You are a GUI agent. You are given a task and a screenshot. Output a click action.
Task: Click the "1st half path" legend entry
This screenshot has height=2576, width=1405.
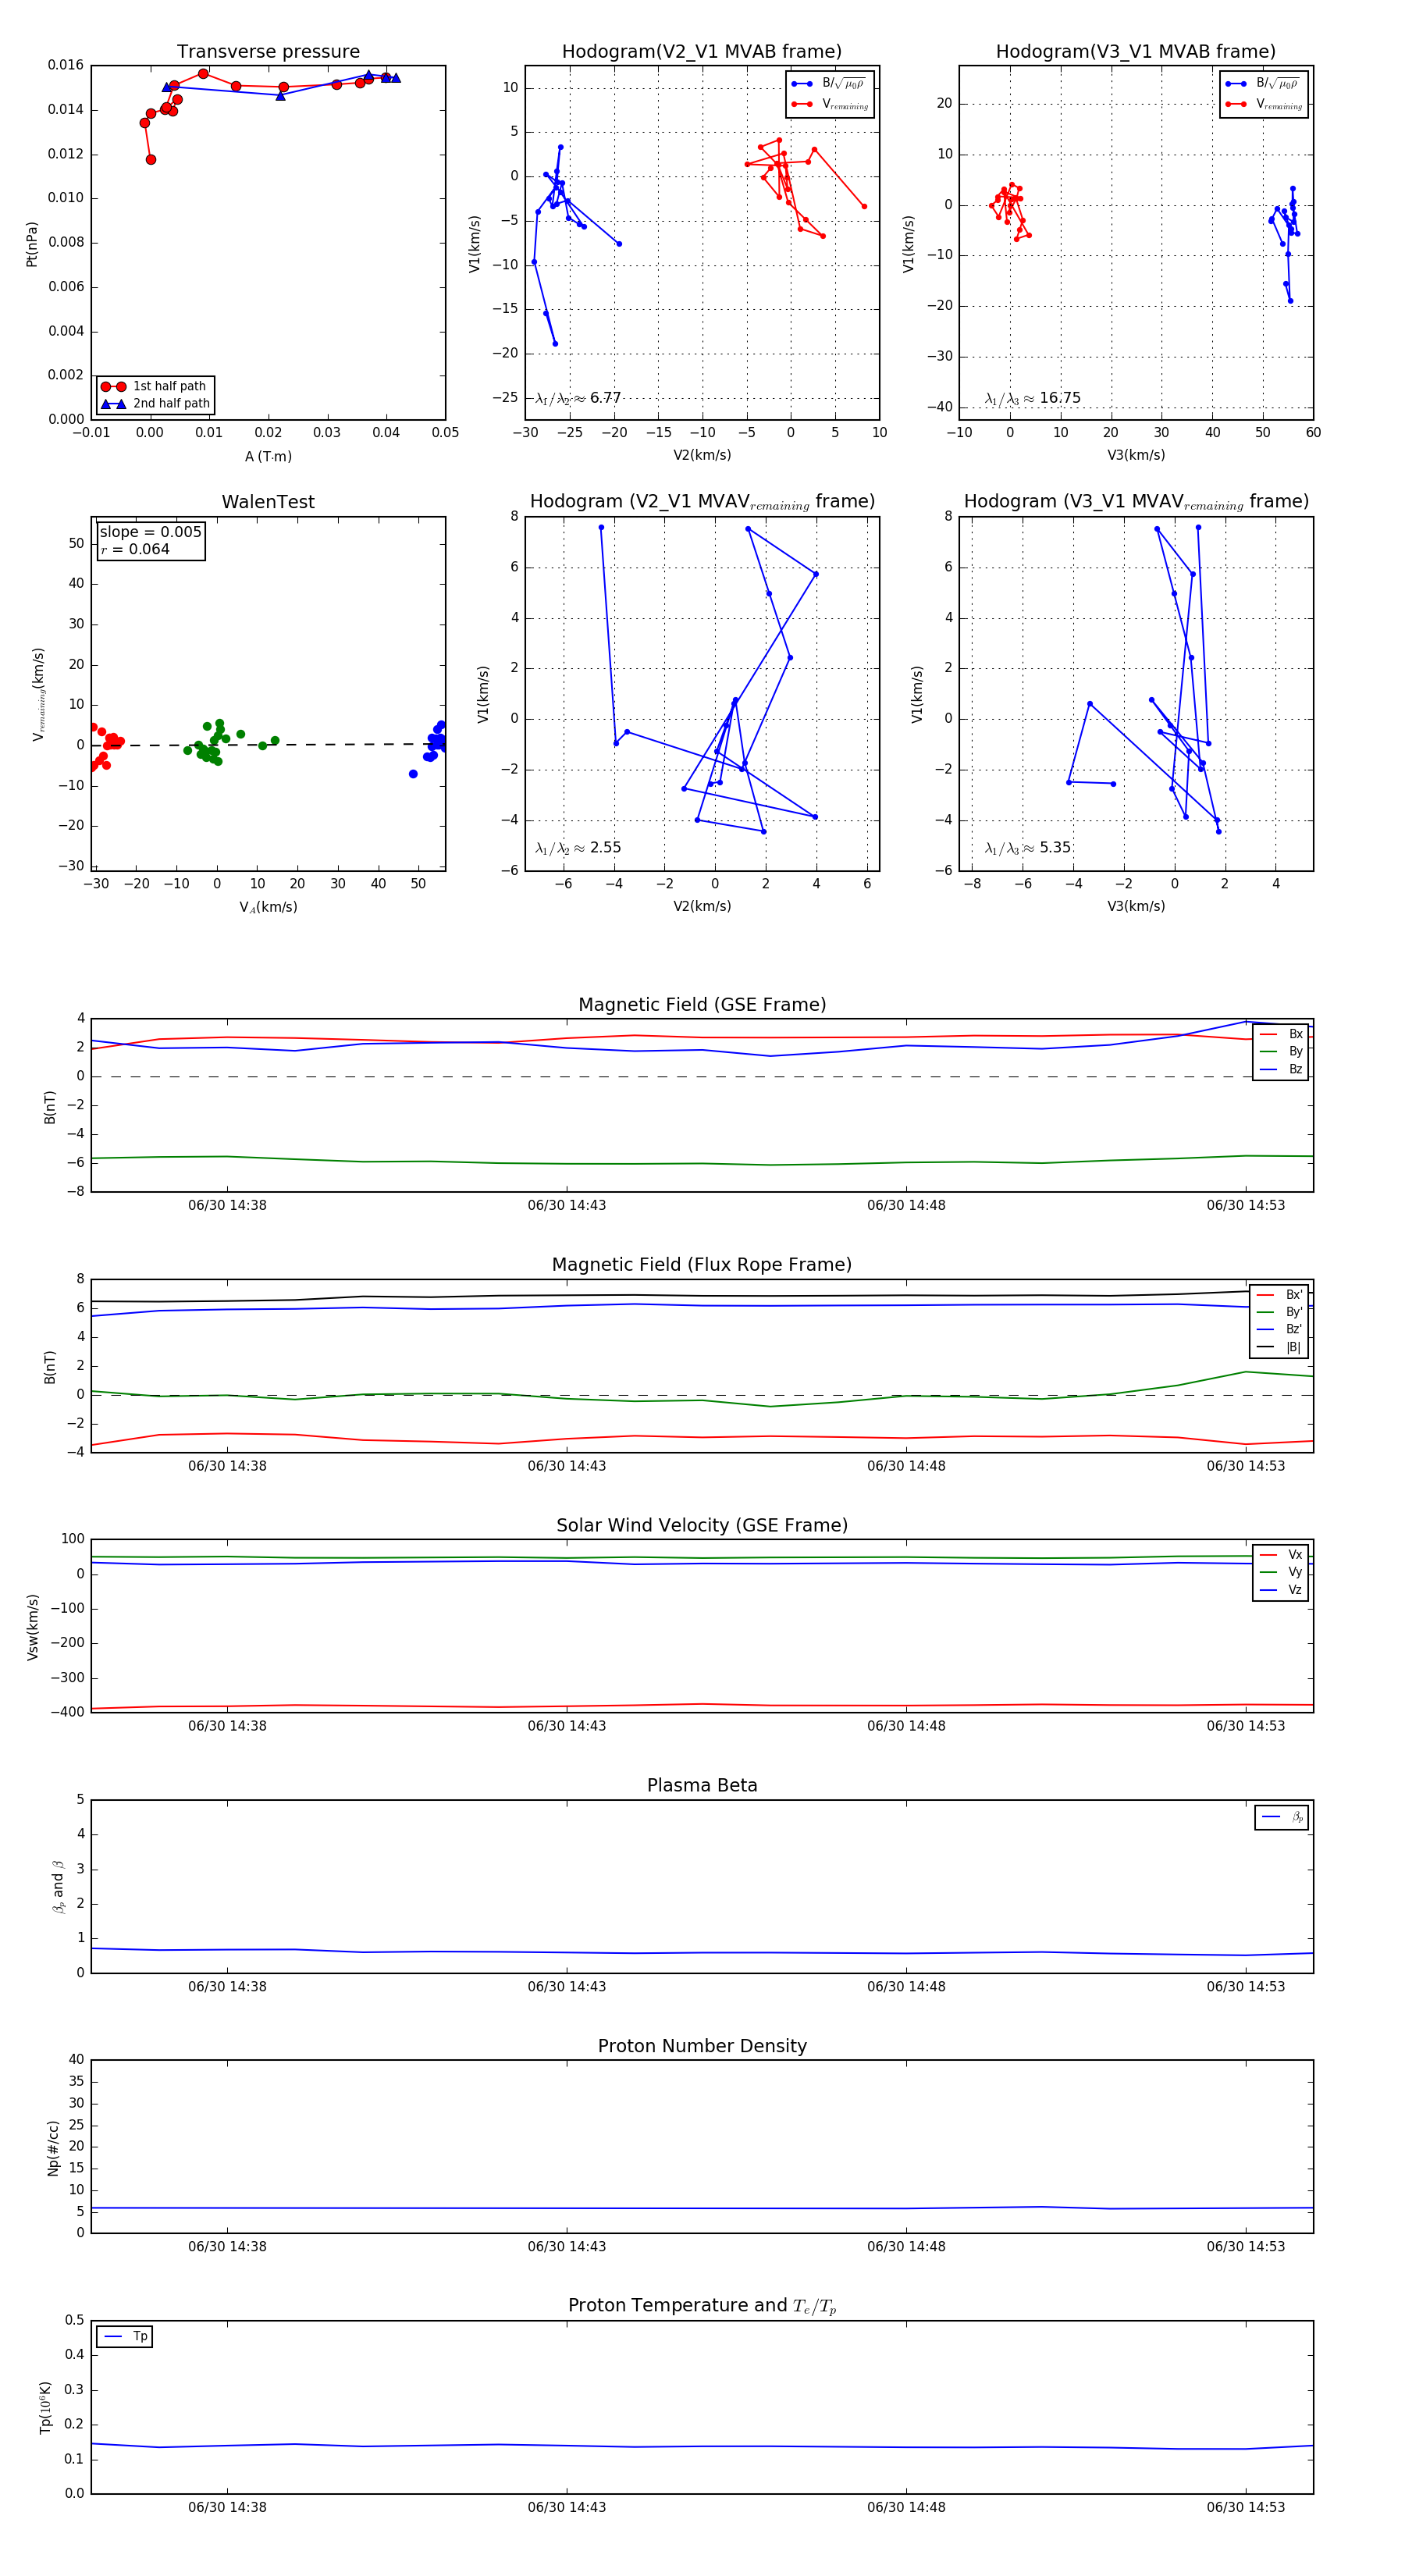pyautogui.click(x=155, y=386)
